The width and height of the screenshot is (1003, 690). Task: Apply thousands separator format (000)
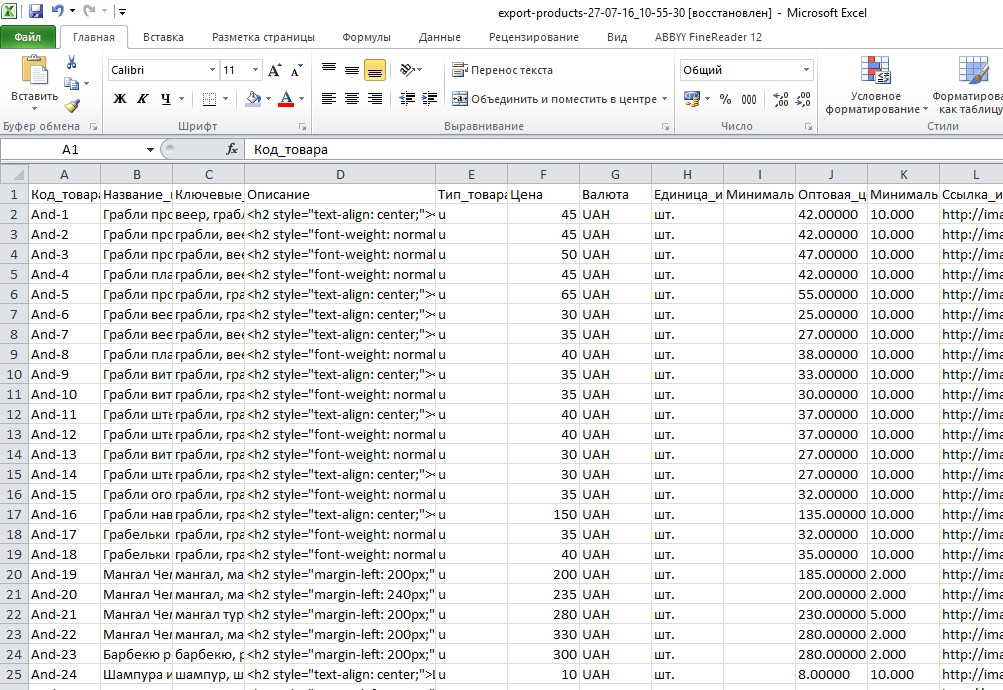tap(748, 99)
